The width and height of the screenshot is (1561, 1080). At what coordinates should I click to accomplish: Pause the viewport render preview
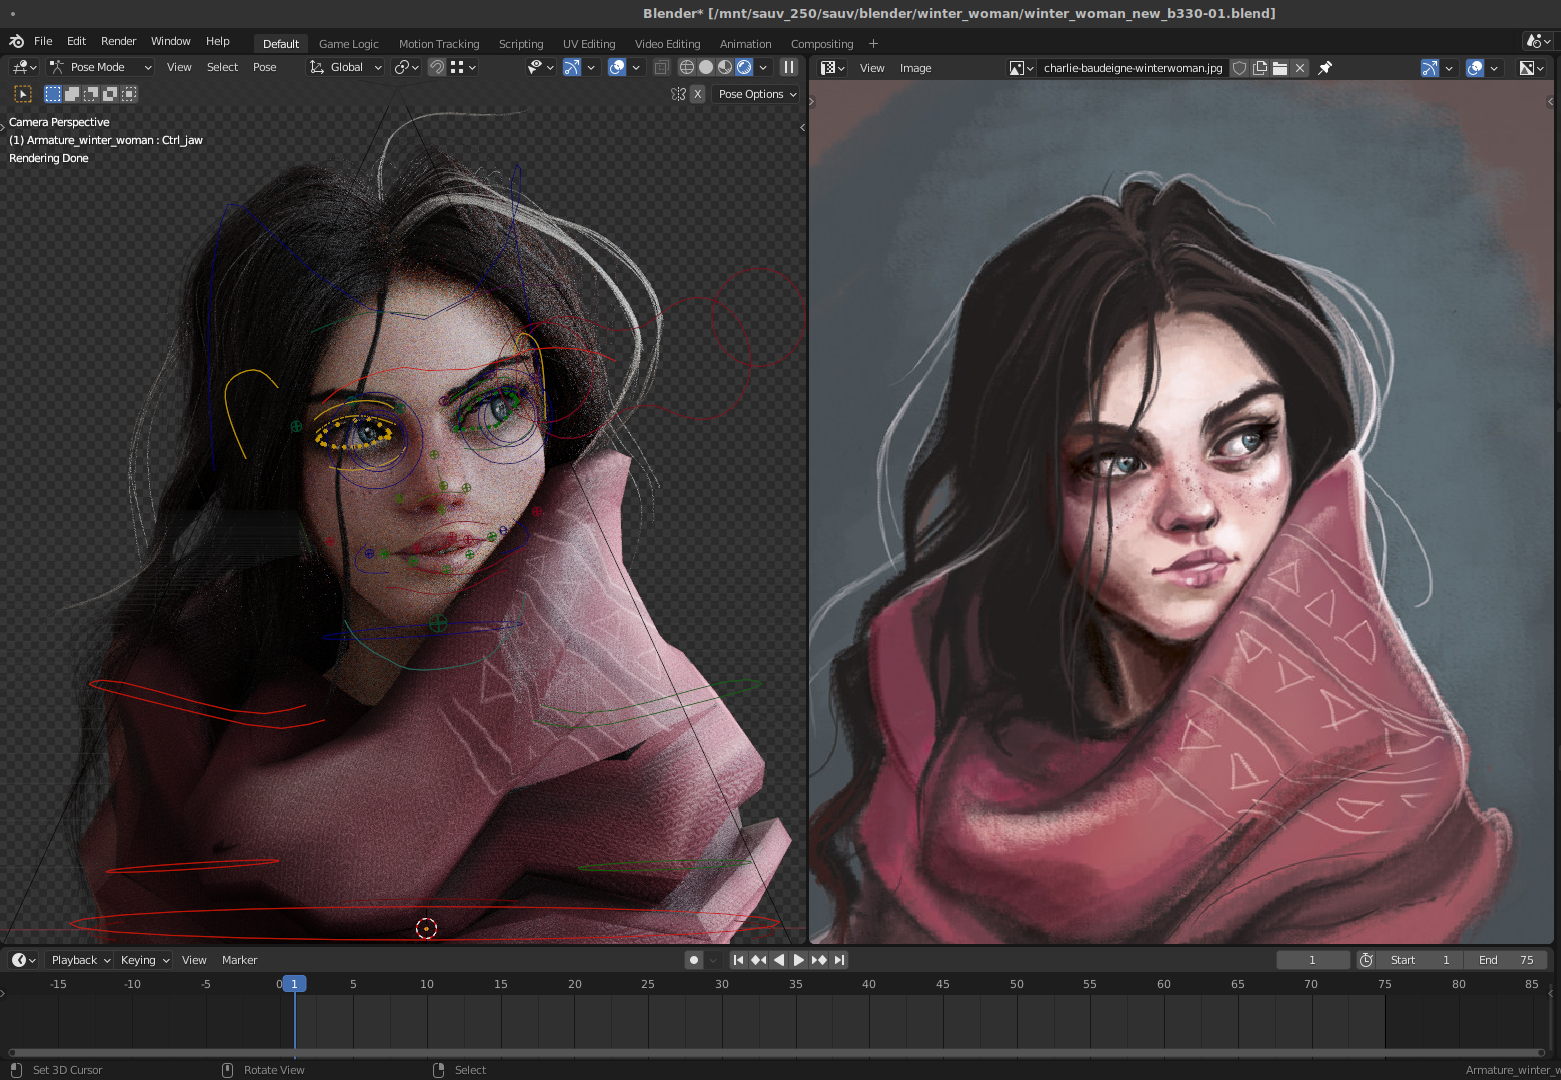pos(789,67)
